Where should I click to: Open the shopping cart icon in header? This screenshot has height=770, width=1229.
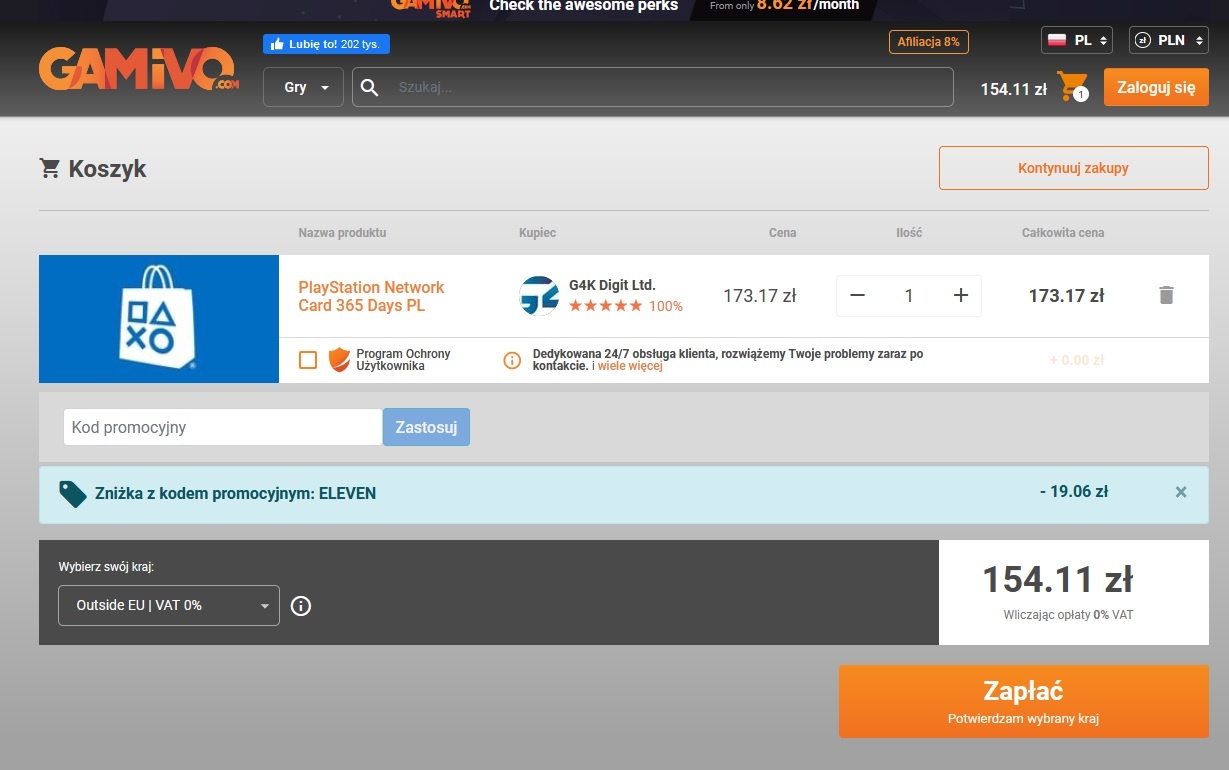pyautogui.click(x=1073, y=87)
